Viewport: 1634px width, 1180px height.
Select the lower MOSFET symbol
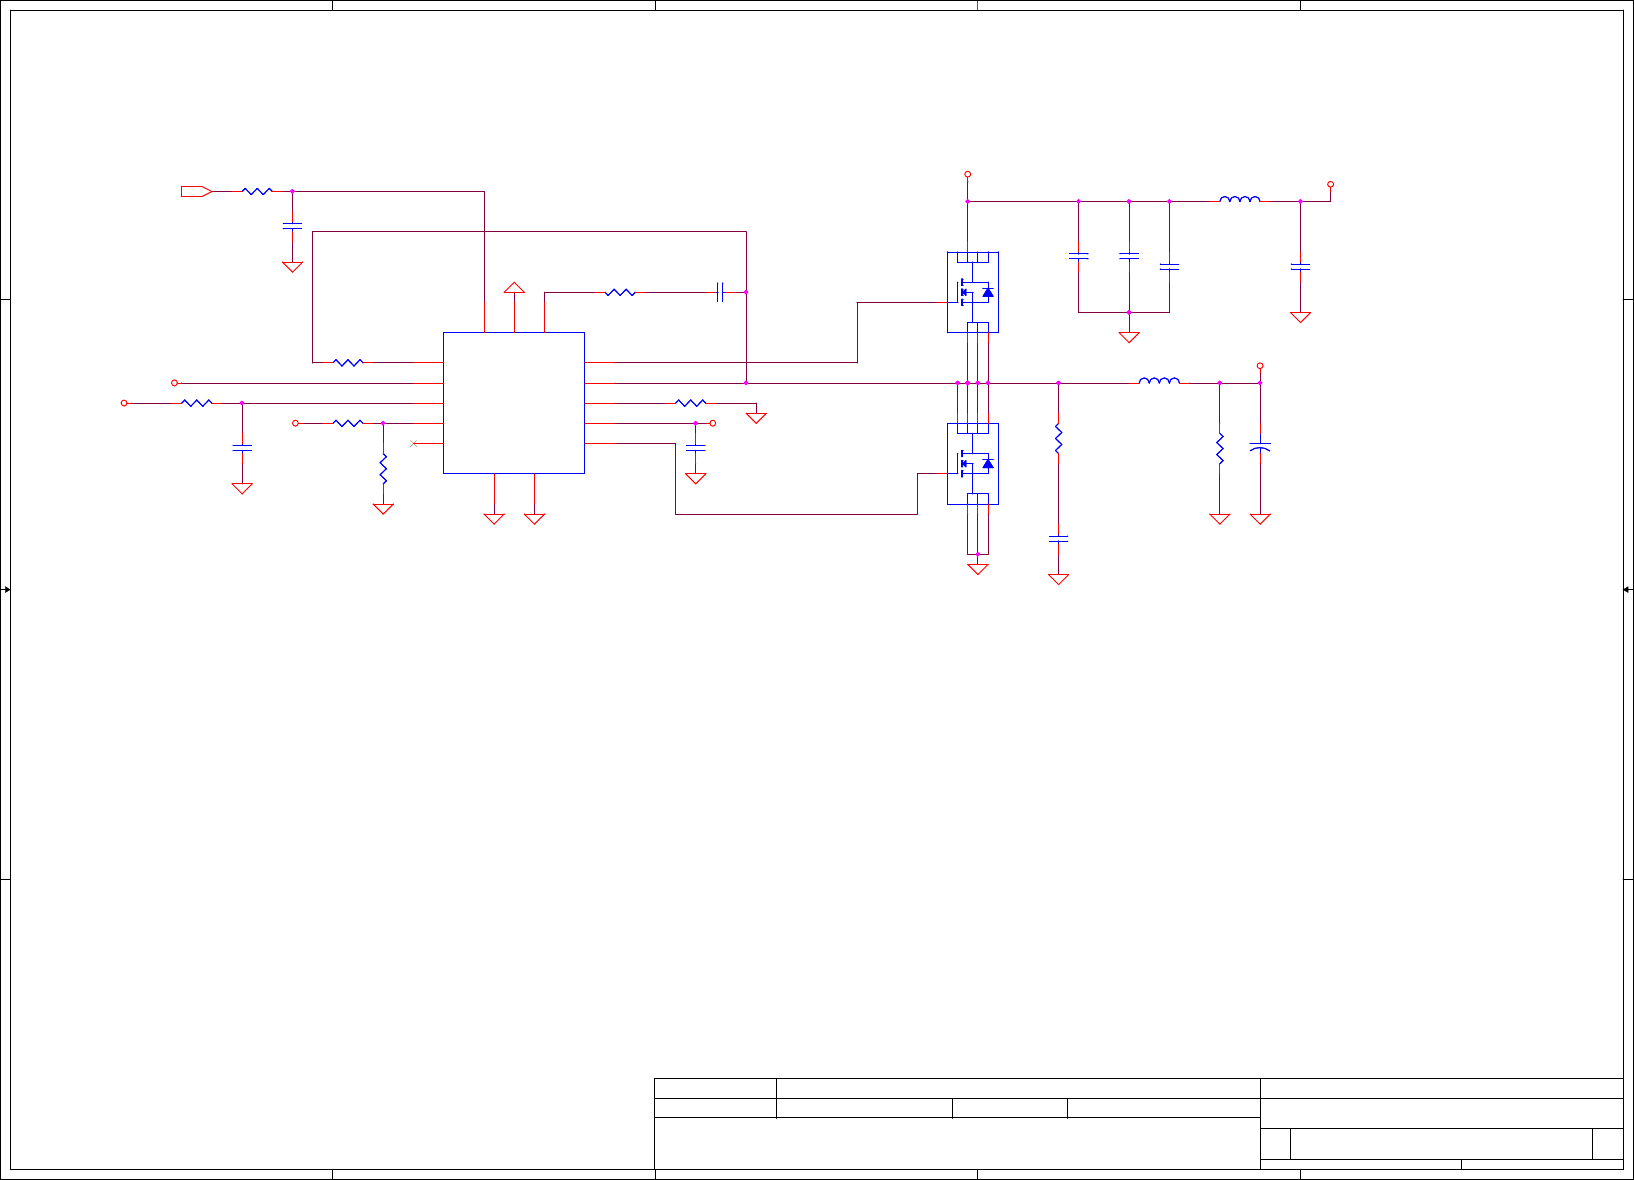(973, 464)
